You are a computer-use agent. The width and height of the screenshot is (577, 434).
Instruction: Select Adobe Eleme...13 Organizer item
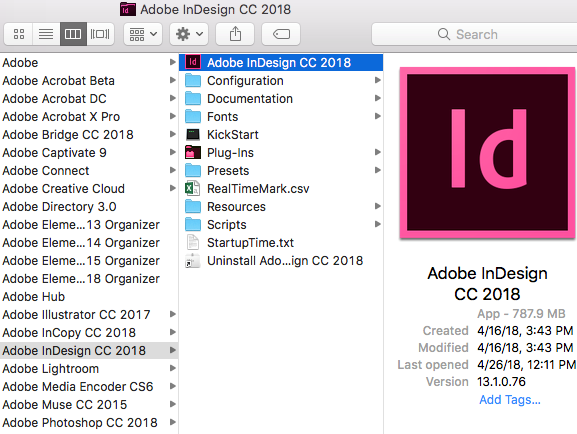point(89,225)
